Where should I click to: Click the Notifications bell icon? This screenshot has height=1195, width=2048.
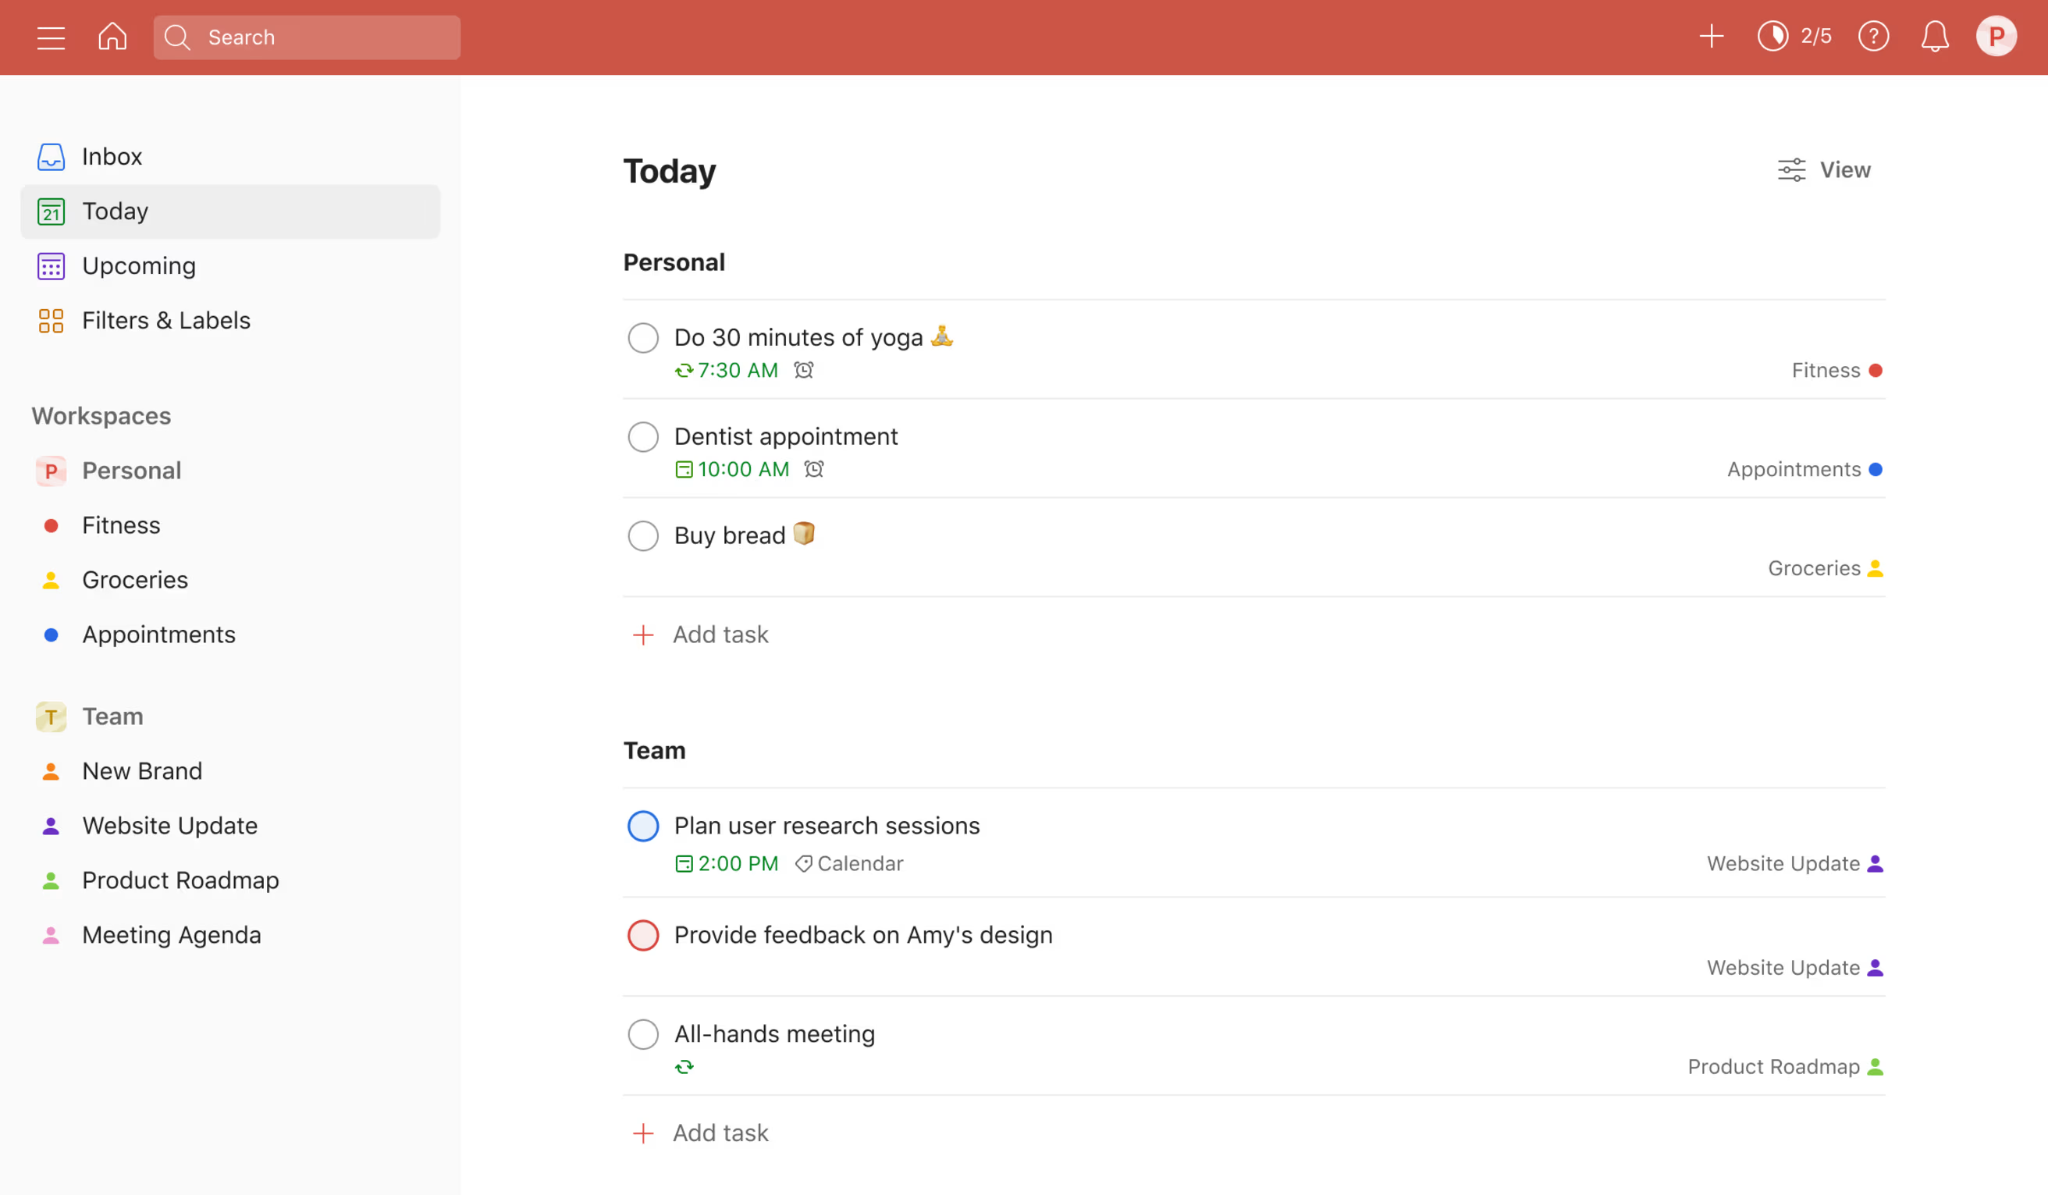point(1936,37)
